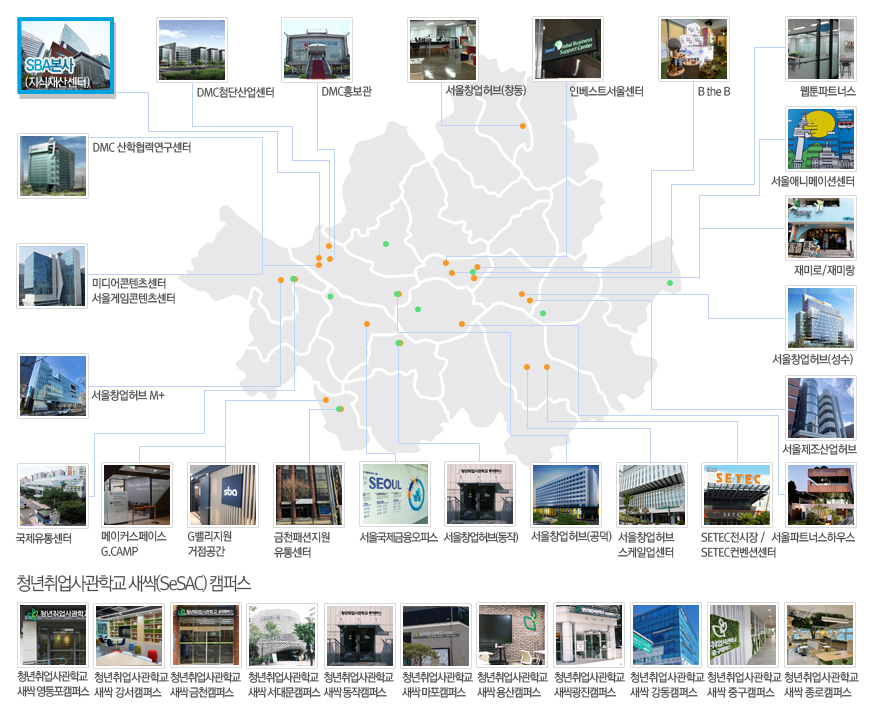Select the 서울애니메이션센터 illustrated thumbnail
This screenshot has height=715, width=875.
coord(821,139)
